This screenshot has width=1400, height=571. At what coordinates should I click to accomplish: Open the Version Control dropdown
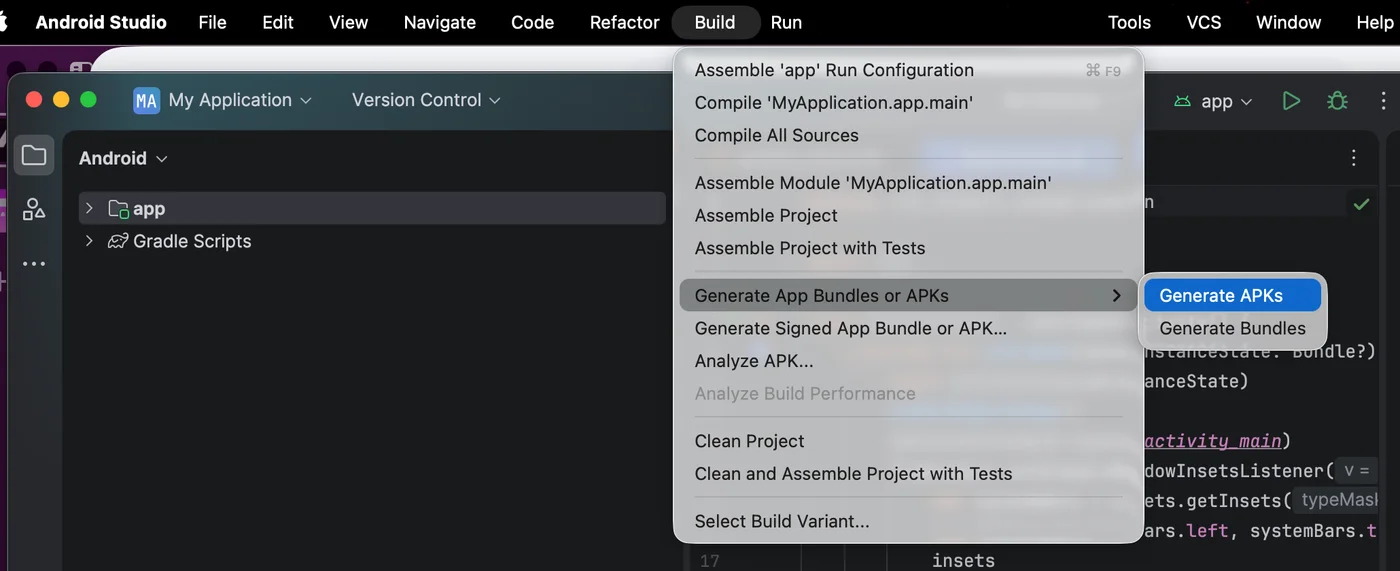click(x=426, y=100)
